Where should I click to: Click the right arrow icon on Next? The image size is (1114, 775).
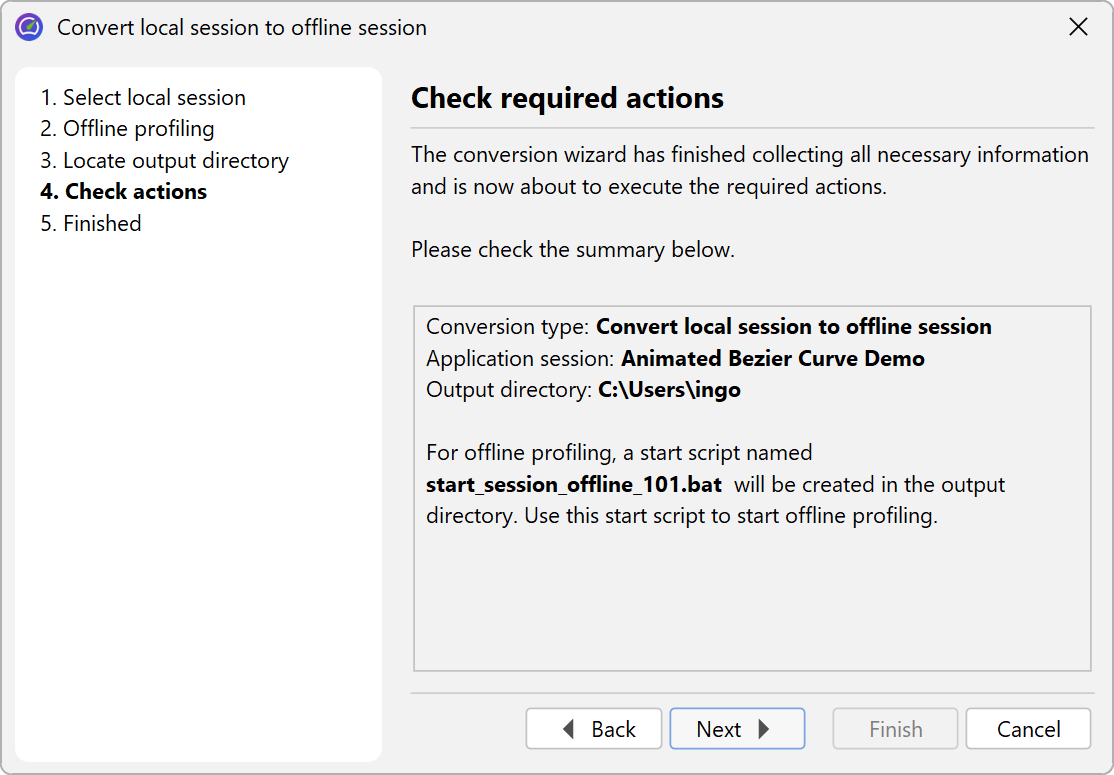tap(765, 729)
